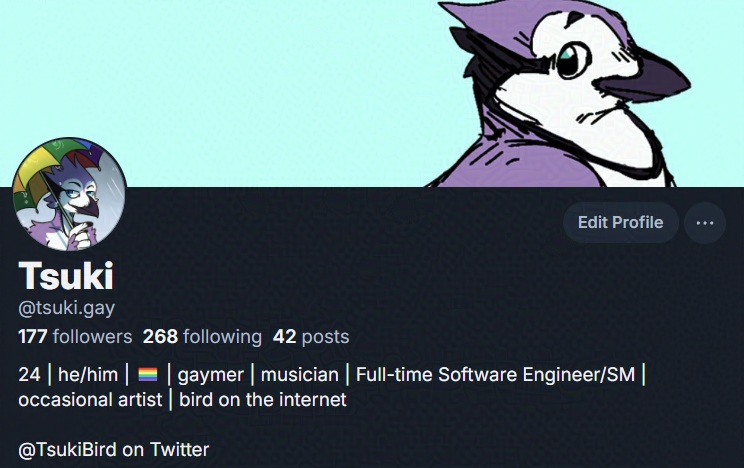Click "bird on the internet" bio text
744x468 pixels.
(x=263, y=400)
